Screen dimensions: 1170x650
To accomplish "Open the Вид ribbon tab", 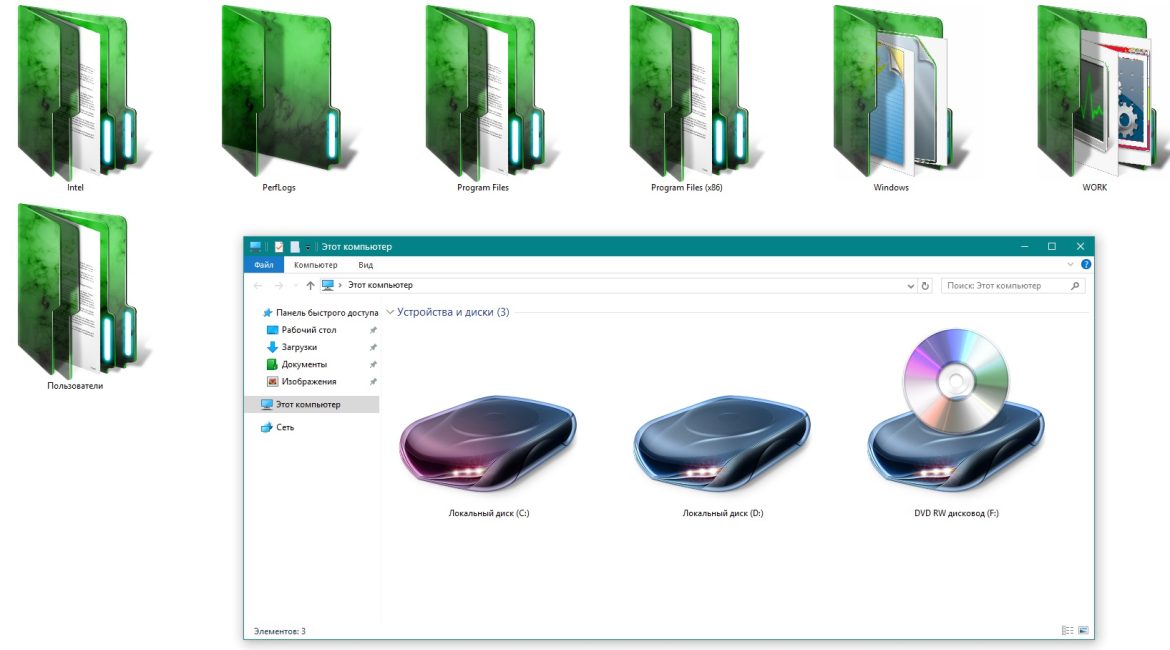I will 365,266.
